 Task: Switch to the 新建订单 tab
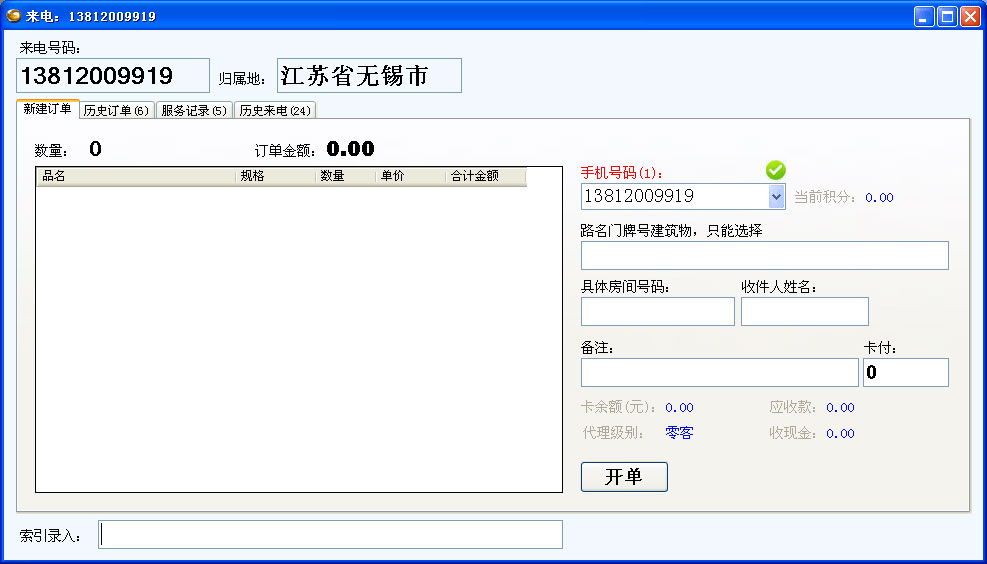[47, 109]
